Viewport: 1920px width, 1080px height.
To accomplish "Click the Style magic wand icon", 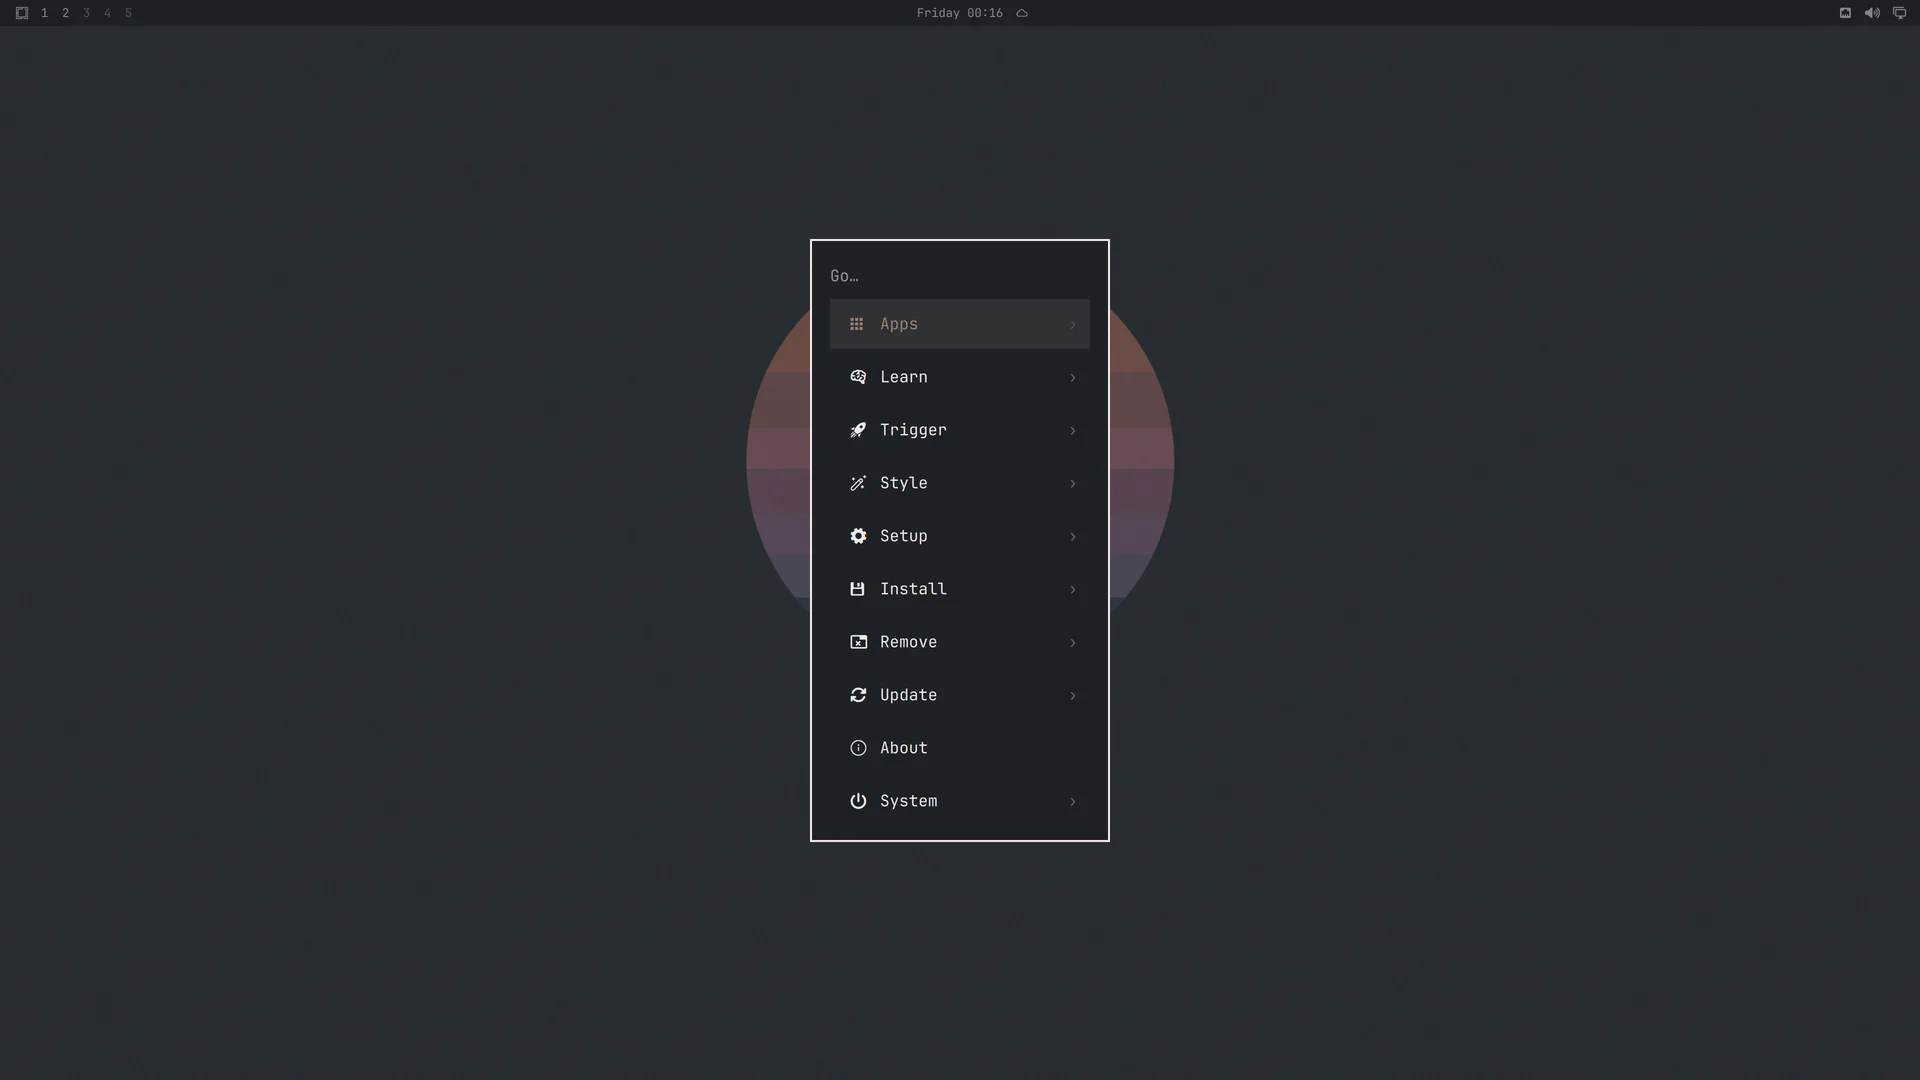I will pos(858,483).
